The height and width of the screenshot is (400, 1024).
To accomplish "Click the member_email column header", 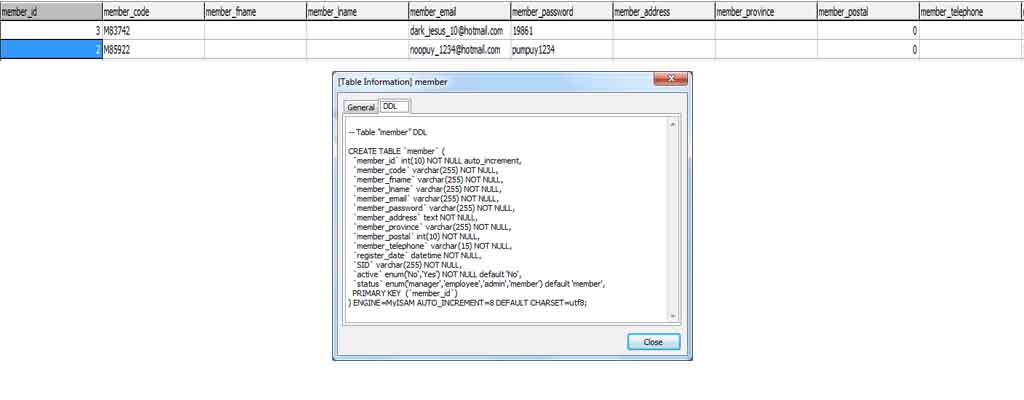I will point(460,12).
